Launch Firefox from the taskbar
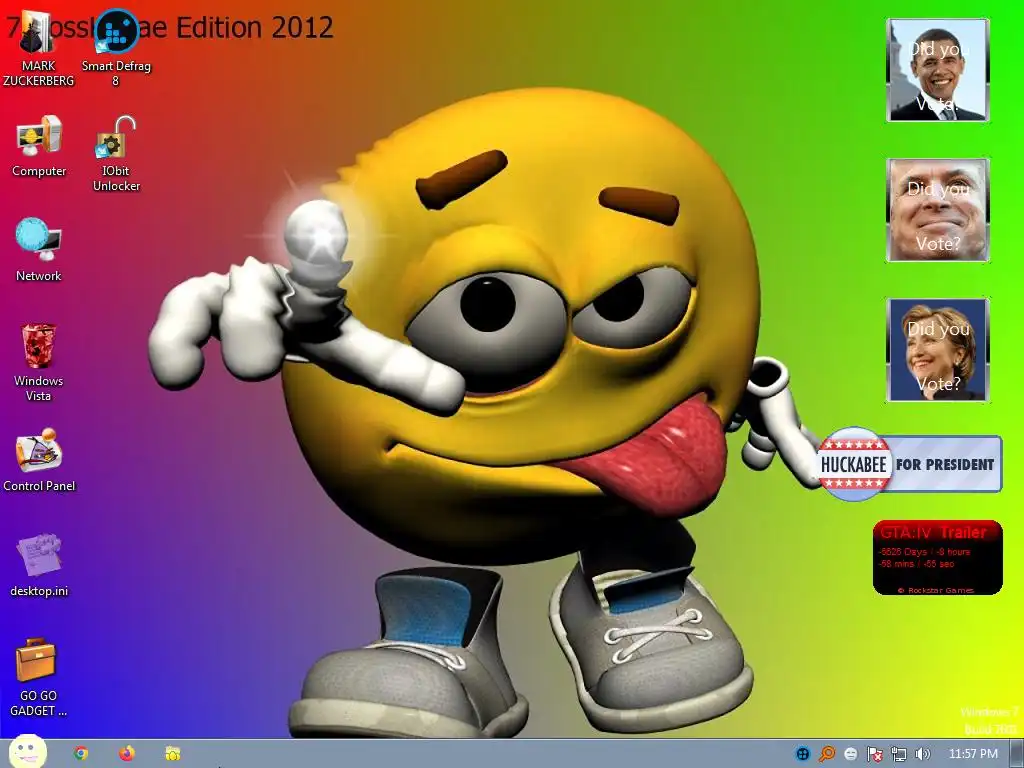Viewport: 1024px width, 768px height. tap(127, 754)
